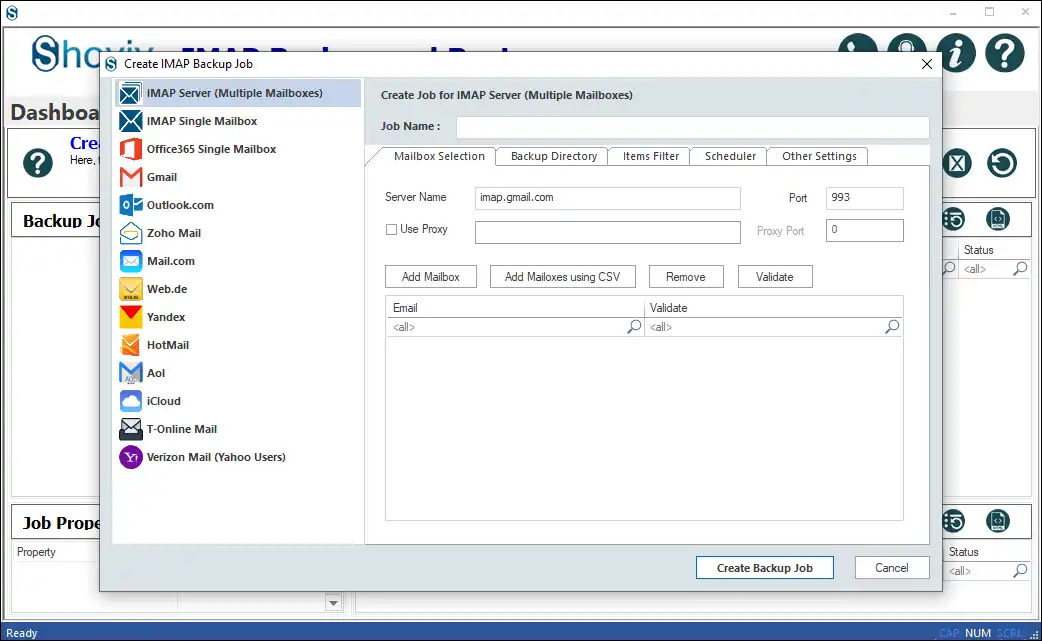The height and width of the screenshot is (641, 1042).
Task: Click history icon in Backup Jobs panel
Action: pos(954,219)
